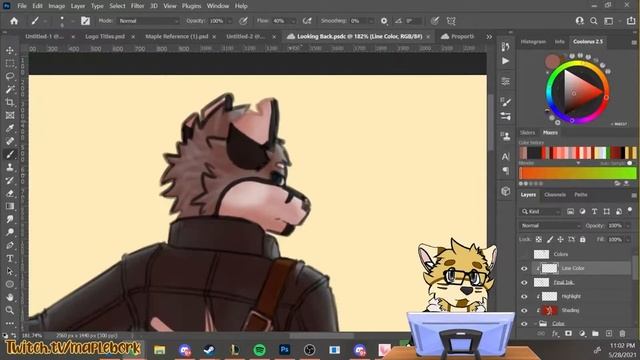Viewport: 640px width, 360px height.
Task: Select the Move tool
Action: (10, 51)
